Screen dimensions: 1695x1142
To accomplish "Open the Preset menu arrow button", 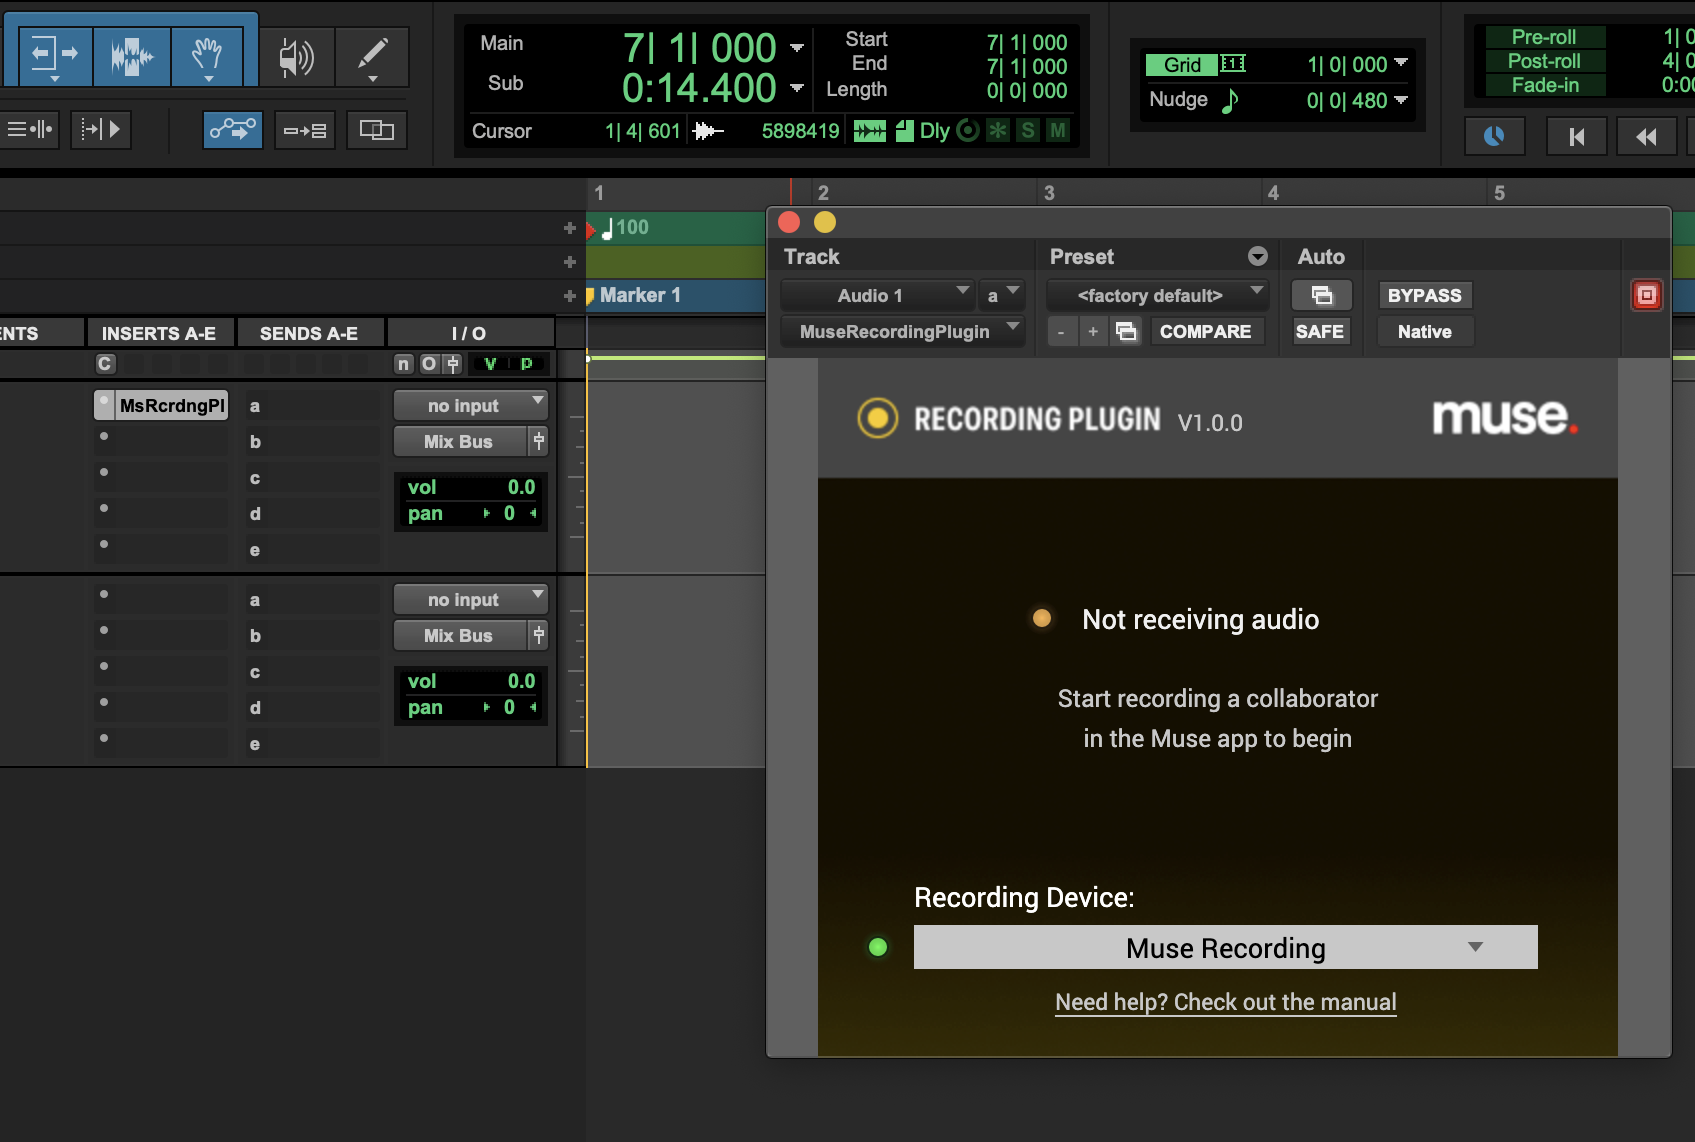I will pyautogui.click(x=1257, y=257).
